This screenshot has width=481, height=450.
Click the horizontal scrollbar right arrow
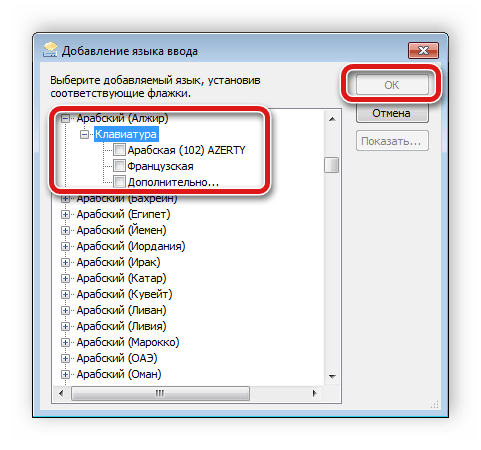(x=314, y=393)
